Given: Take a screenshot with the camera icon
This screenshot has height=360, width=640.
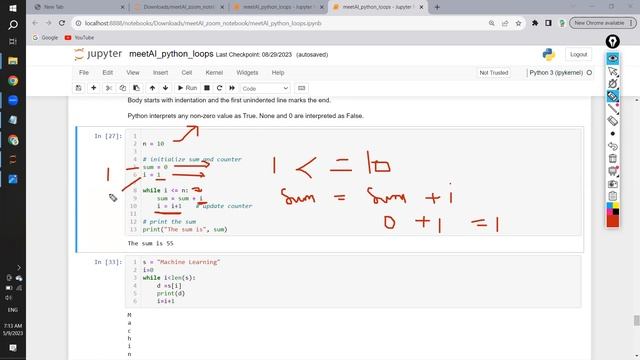Looking at the screenshot, I should click(x=612, y=184).
